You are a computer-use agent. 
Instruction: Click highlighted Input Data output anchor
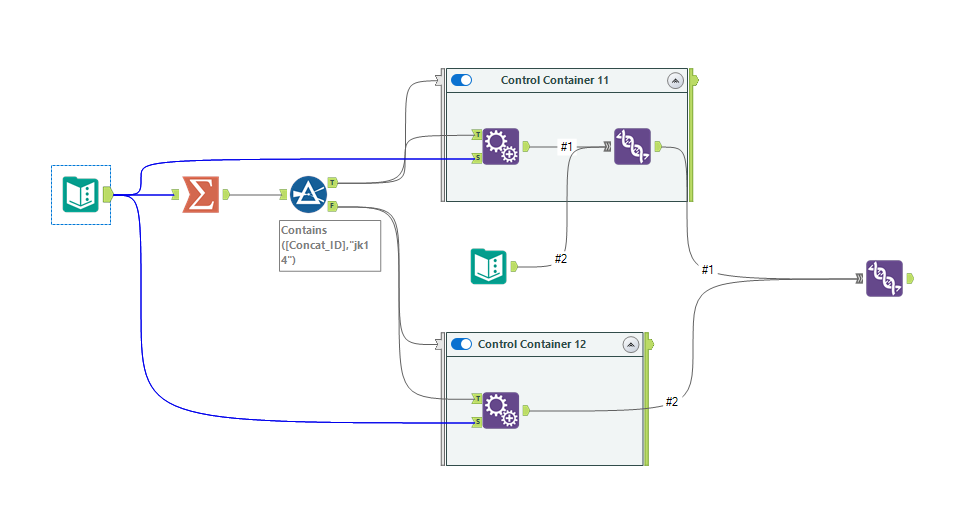point(108,195)
